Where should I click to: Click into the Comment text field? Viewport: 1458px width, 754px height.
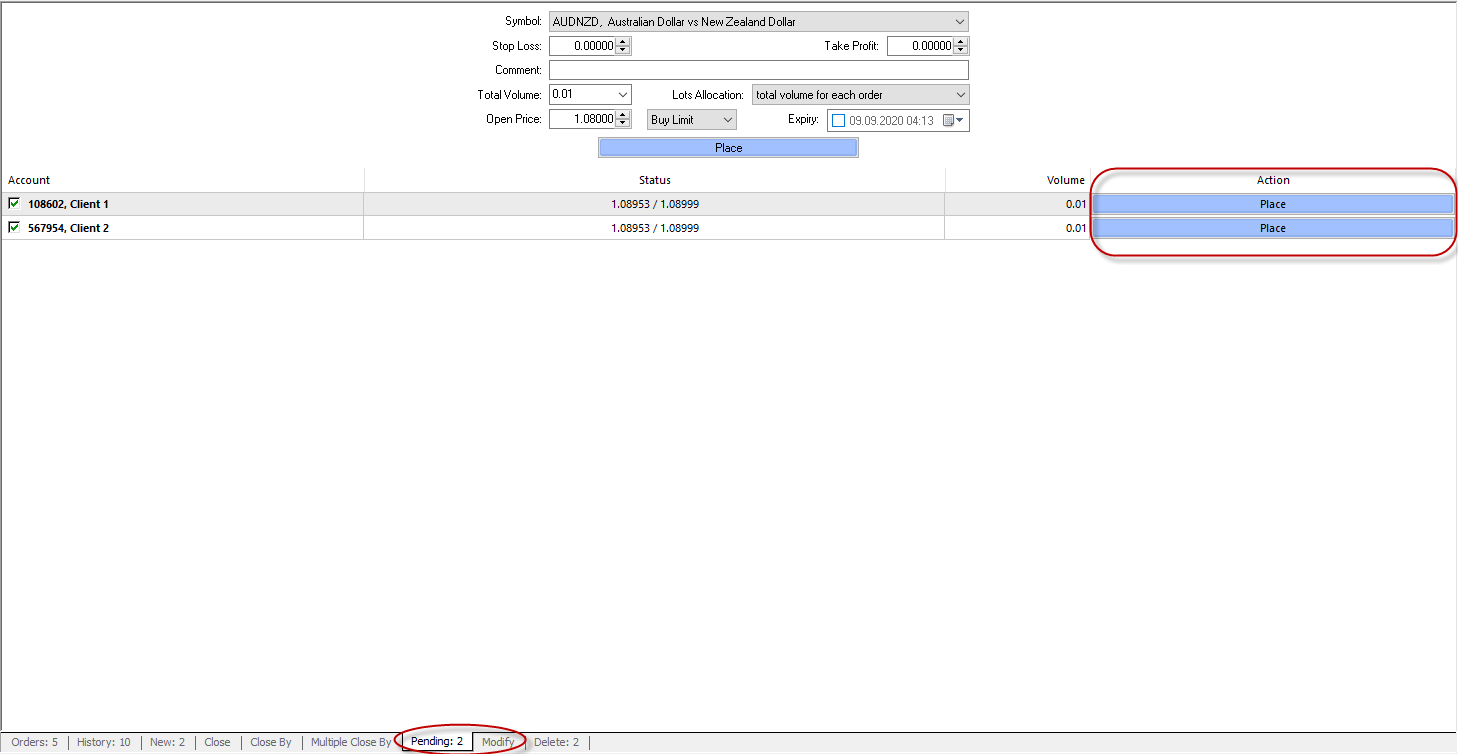click(758, 70)
